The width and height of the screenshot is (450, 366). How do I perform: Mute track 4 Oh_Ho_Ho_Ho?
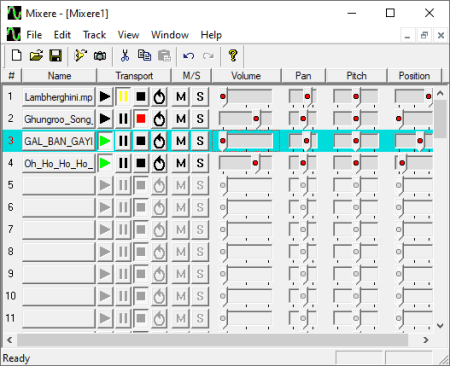pyautogui.click(x=181, y=163)
